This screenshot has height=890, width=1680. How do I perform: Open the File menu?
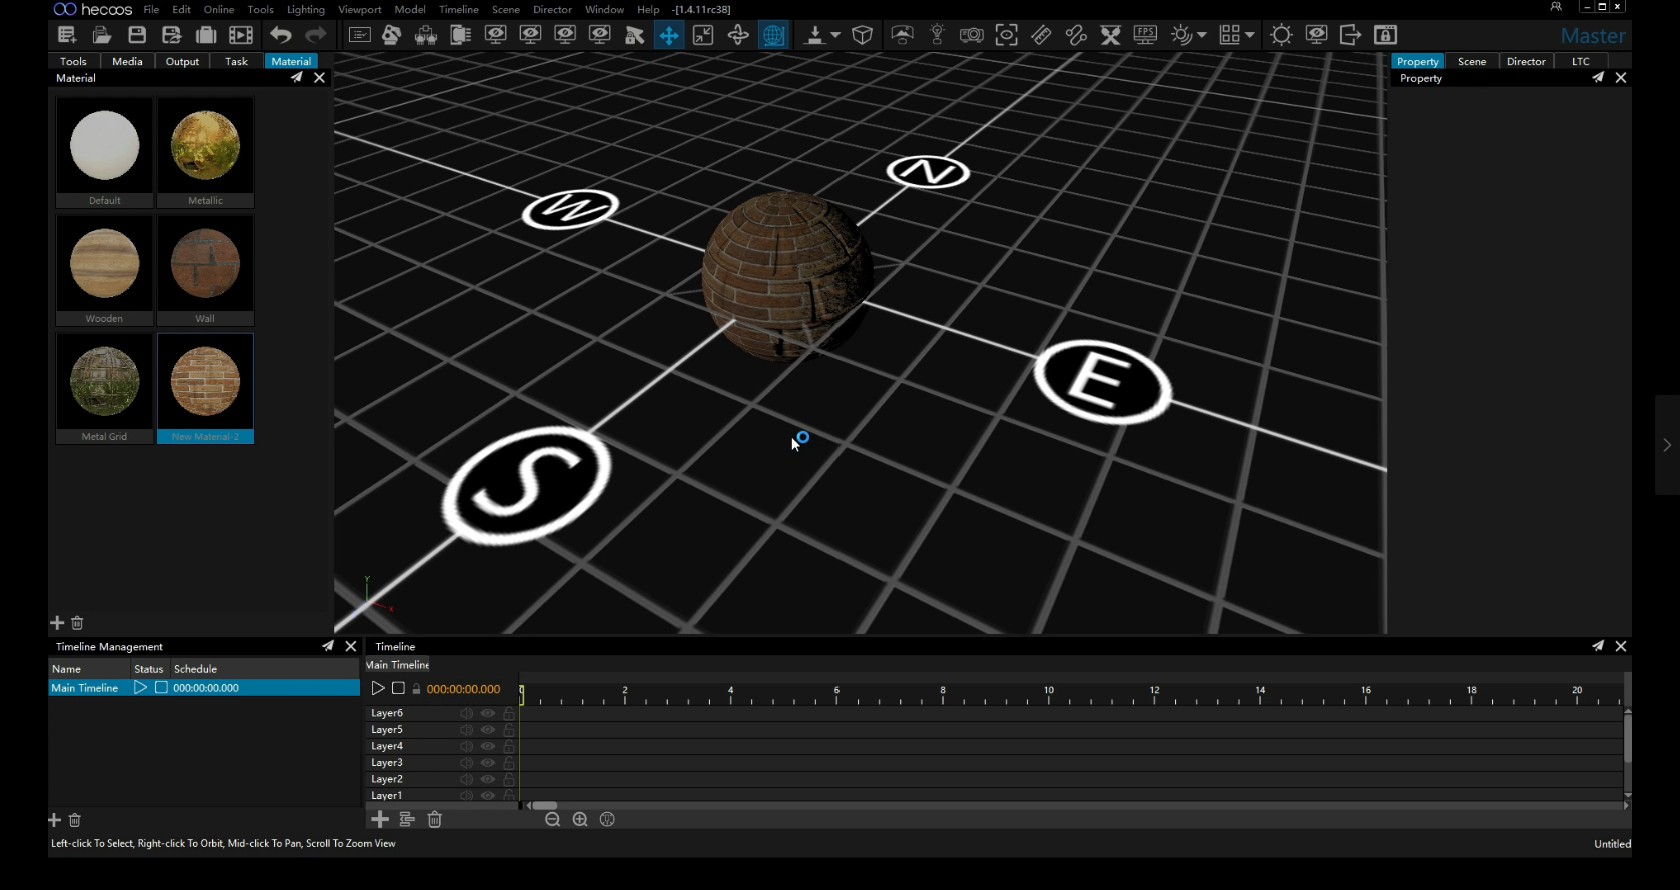pos(151,9)
